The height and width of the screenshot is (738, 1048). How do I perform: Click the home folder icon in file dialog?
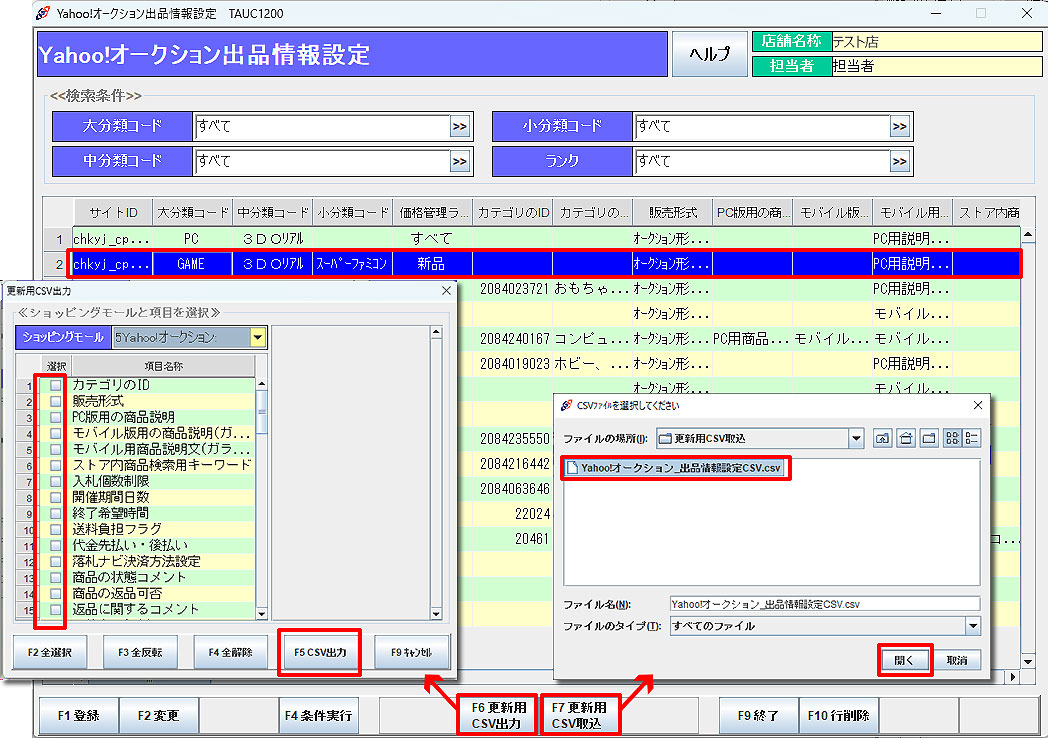(x=905, y=438)
